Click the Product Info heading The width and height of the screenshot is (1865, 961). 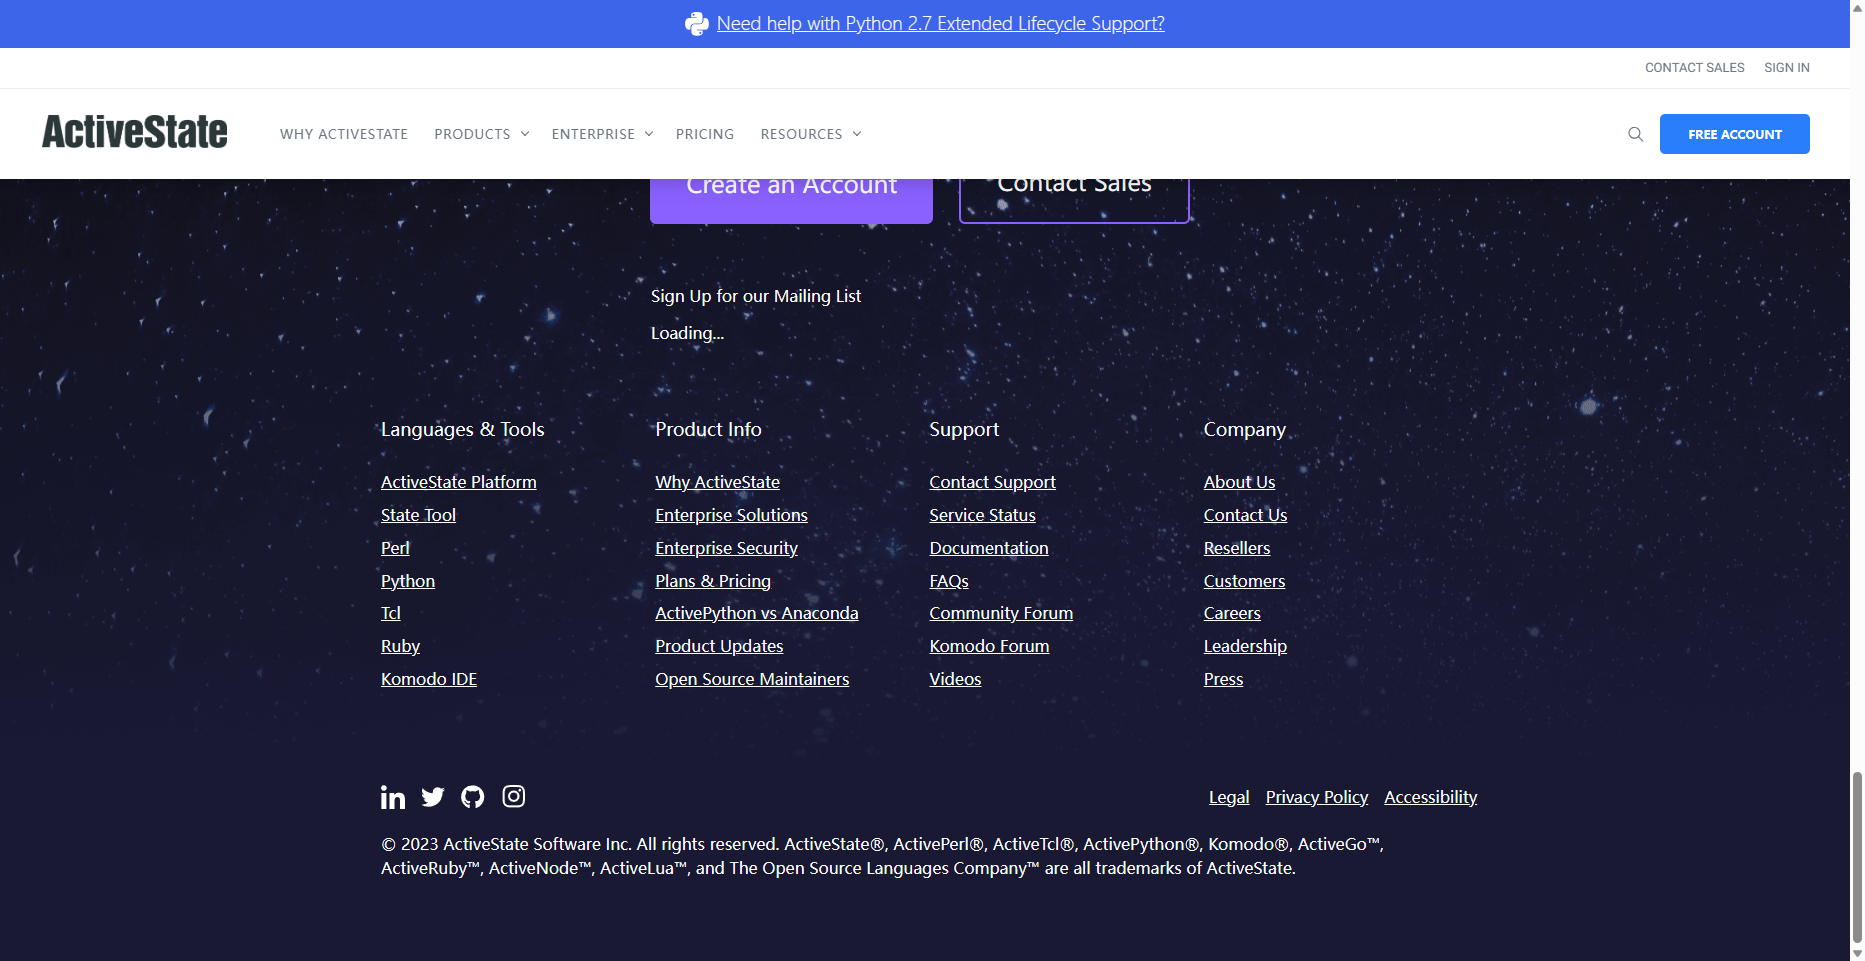[x=708, y=429]
